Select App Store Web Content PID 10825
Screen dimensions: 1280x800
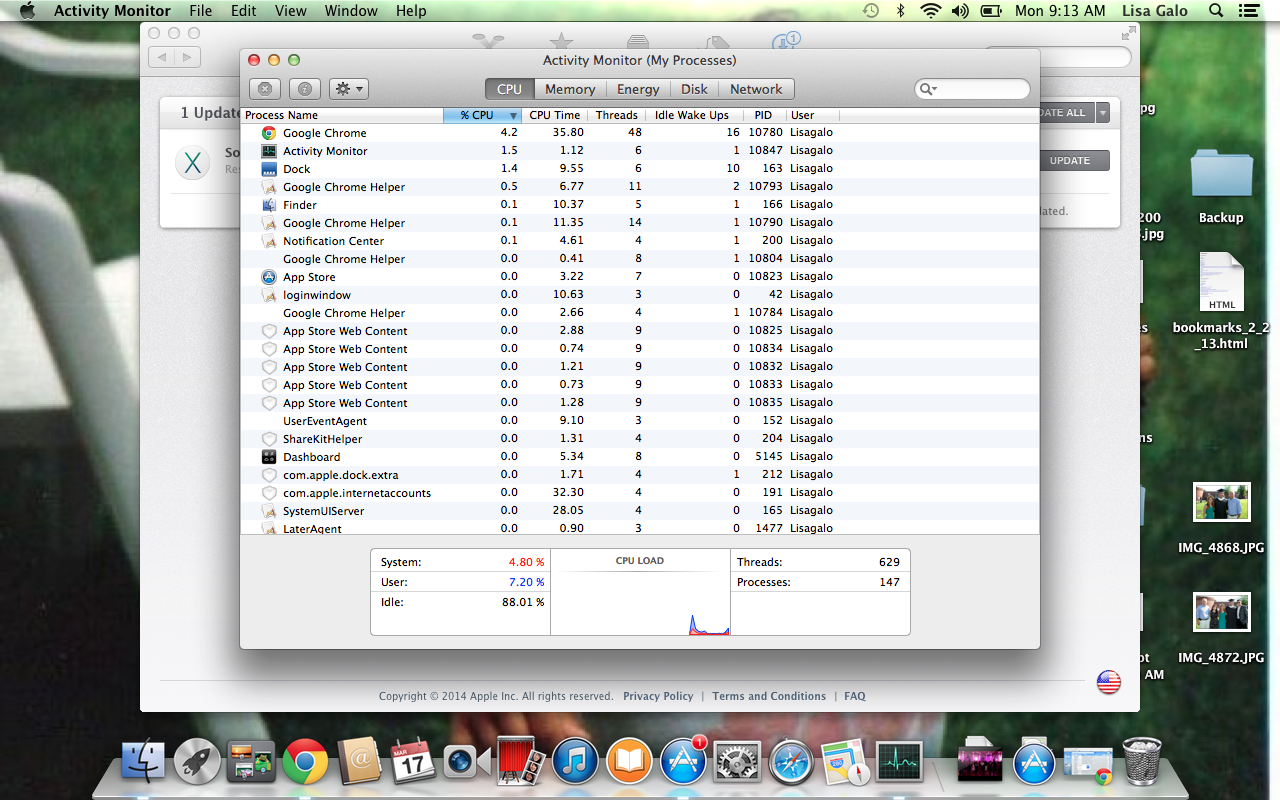pos(640,331)
